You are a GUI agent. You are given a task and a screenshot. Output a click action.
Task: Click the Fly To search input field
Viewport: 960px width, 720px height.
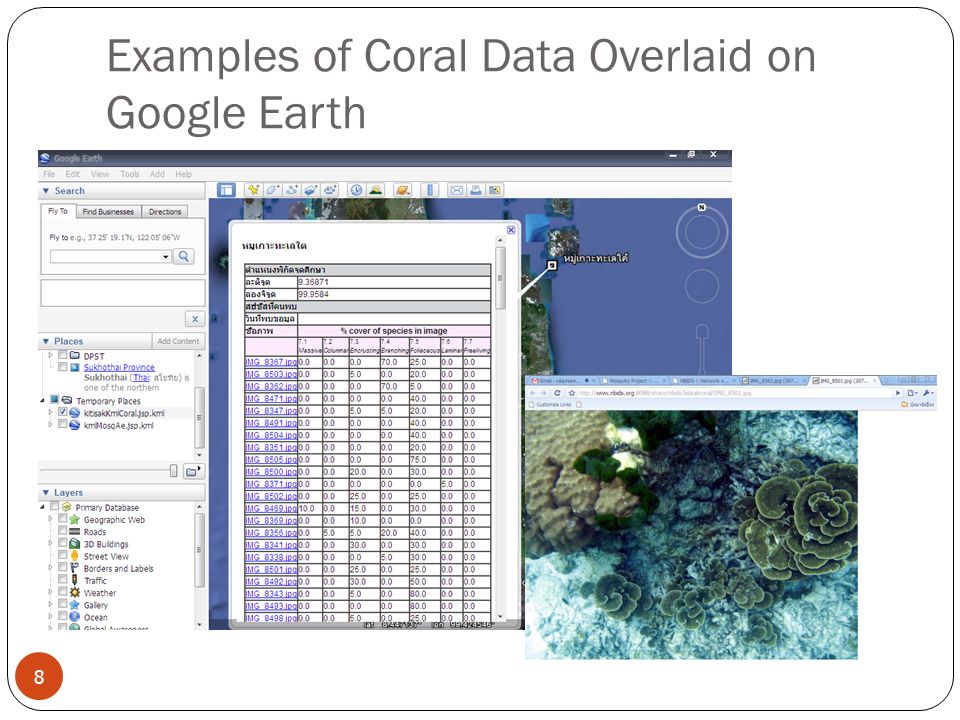(110, 257)
